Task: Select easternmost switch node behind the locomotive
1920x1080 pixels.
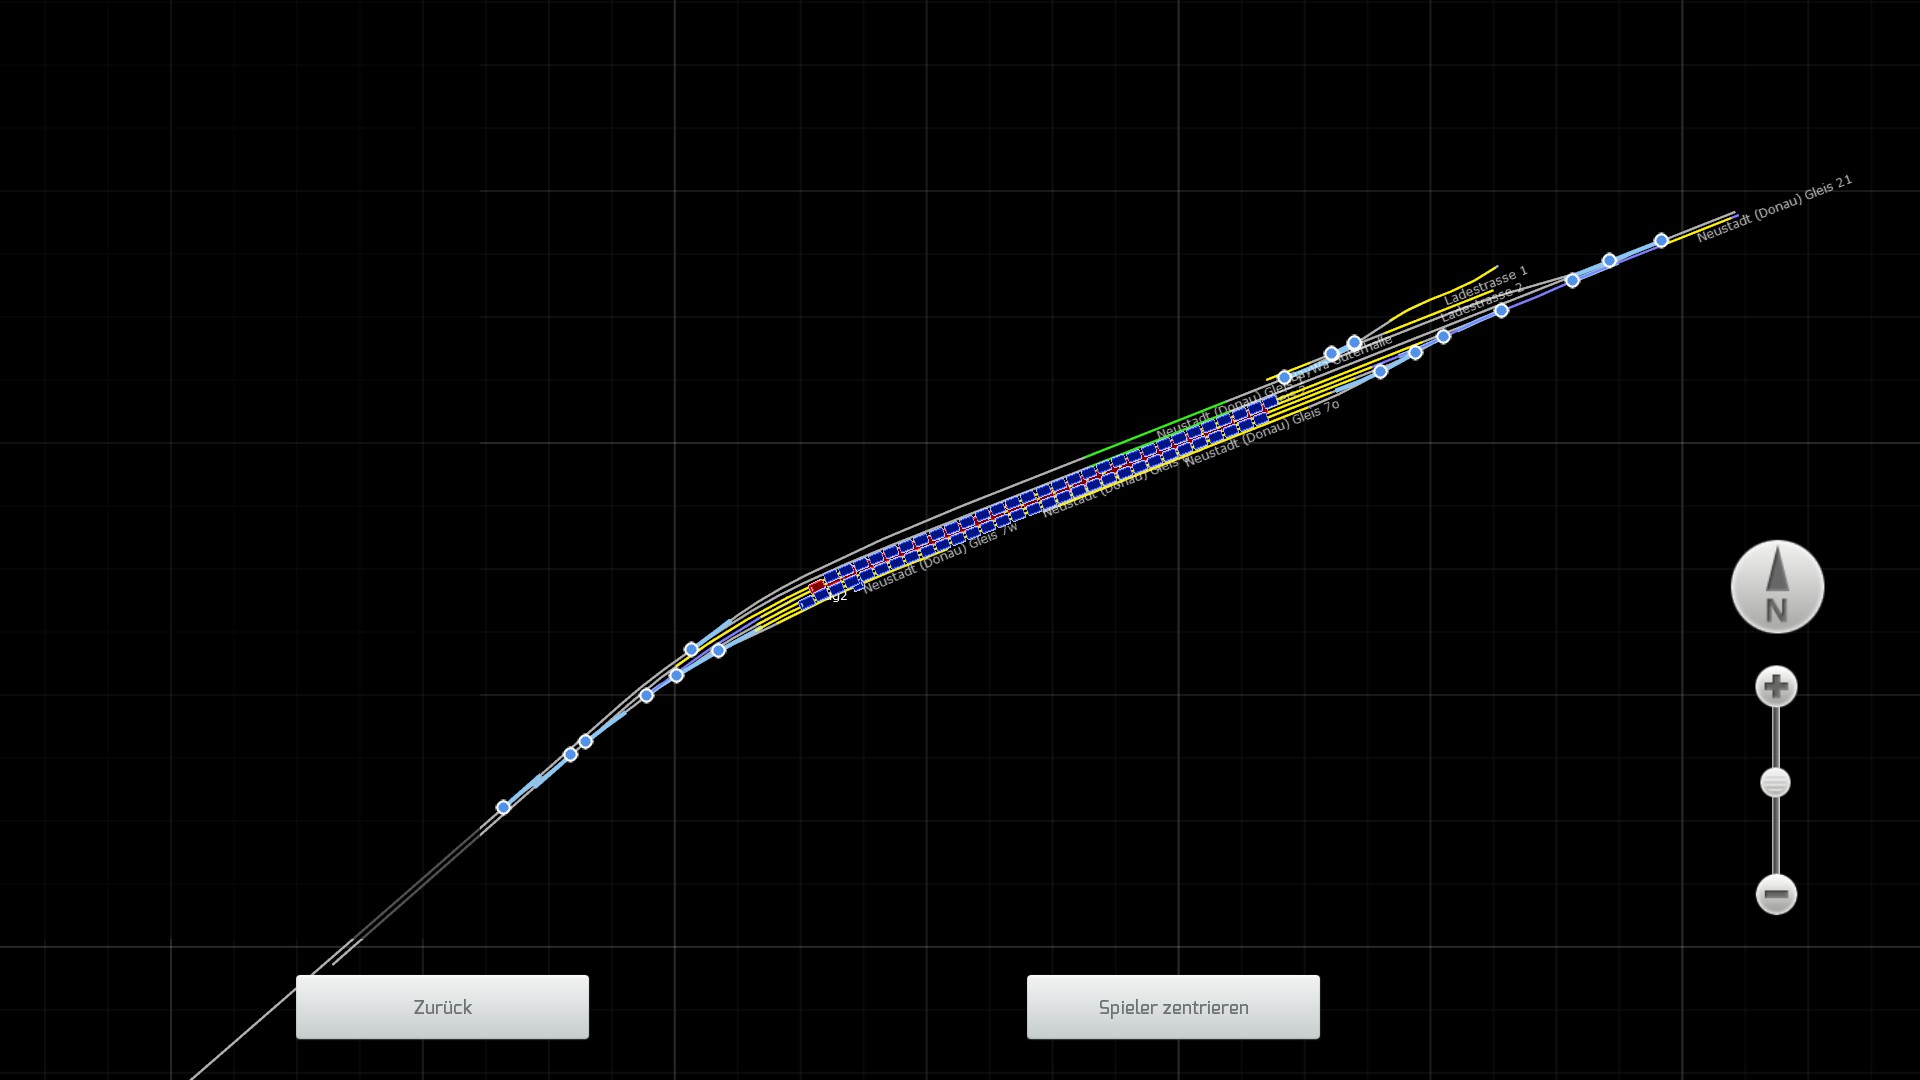Action: [x=718, y=651]
